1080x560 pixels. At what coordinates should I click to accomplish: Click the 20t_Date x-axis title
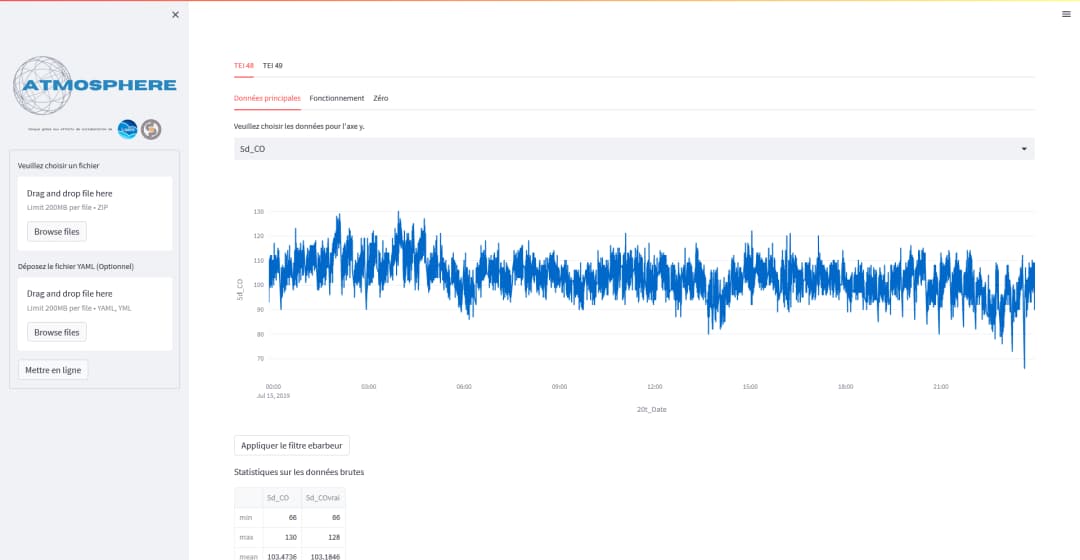(652, 409)
